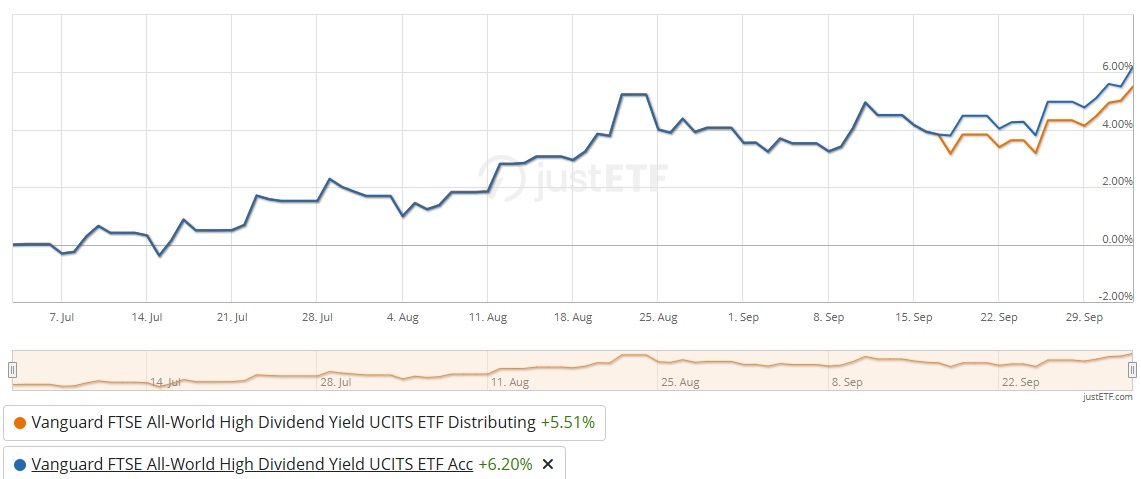Grab the right handle of the range navigator
The image size is (1141, 479).
1132,369
